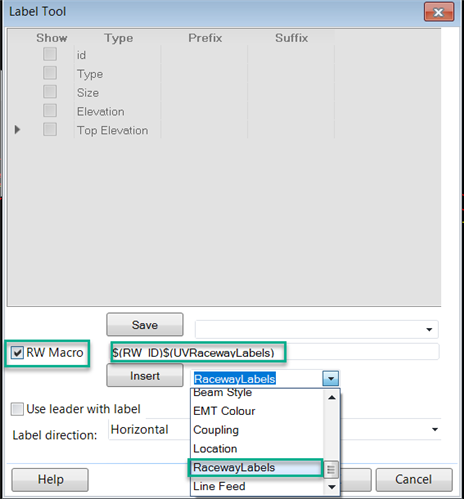The height and width of the screenshot is (499, 464).
Task: Uncheck the RW Macro checkbox
Action: click(x=17, y=353)
